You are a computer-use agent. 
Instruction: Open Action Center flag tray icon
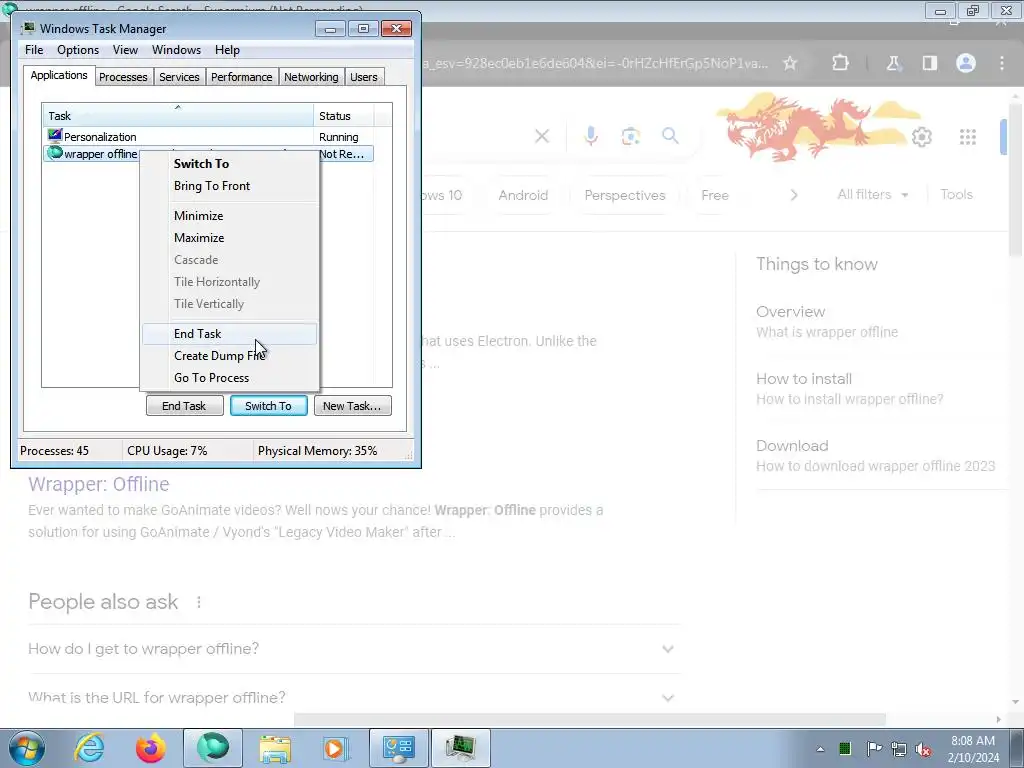pyautogui.click(x=874, y=748)
